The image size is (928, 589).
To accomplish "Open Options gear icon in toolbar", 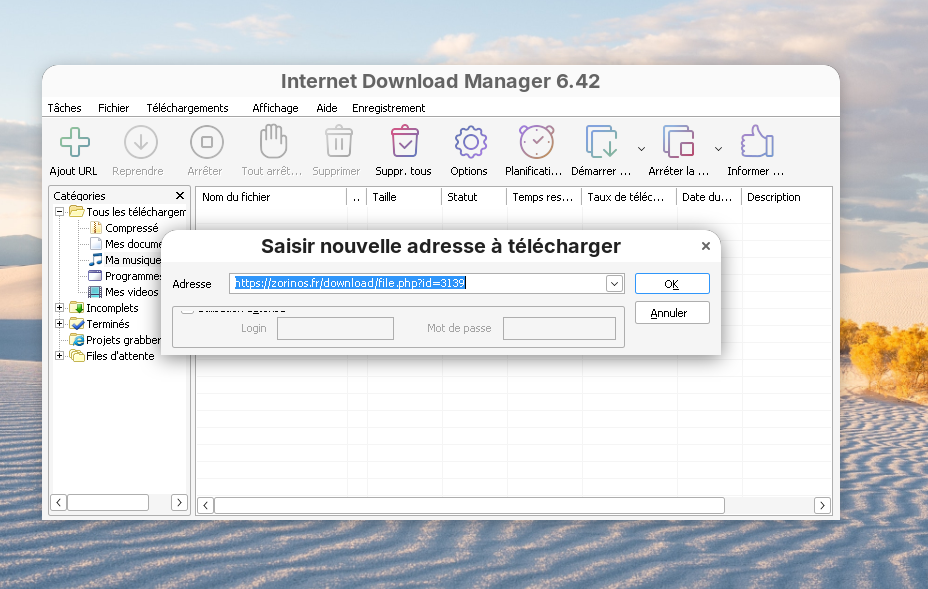I will pos(469,143).
